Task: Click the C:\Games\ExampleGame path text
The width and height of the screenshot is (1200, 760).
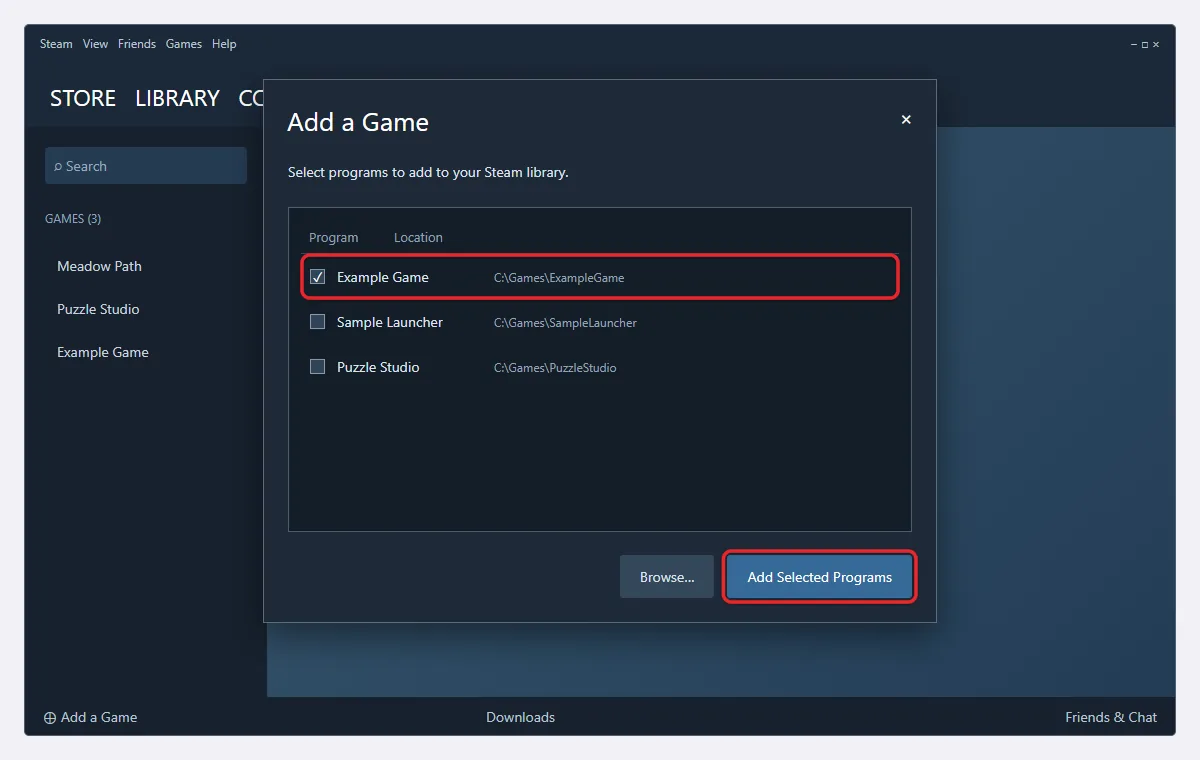Action: point(559,278)
